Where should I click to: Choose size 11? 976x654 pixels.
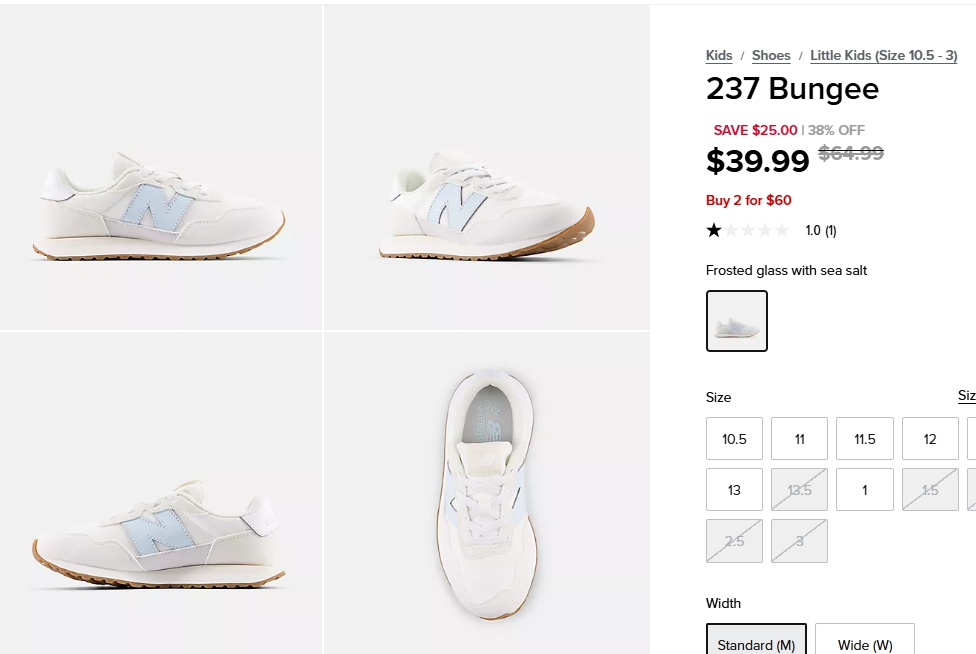point(800,439)
